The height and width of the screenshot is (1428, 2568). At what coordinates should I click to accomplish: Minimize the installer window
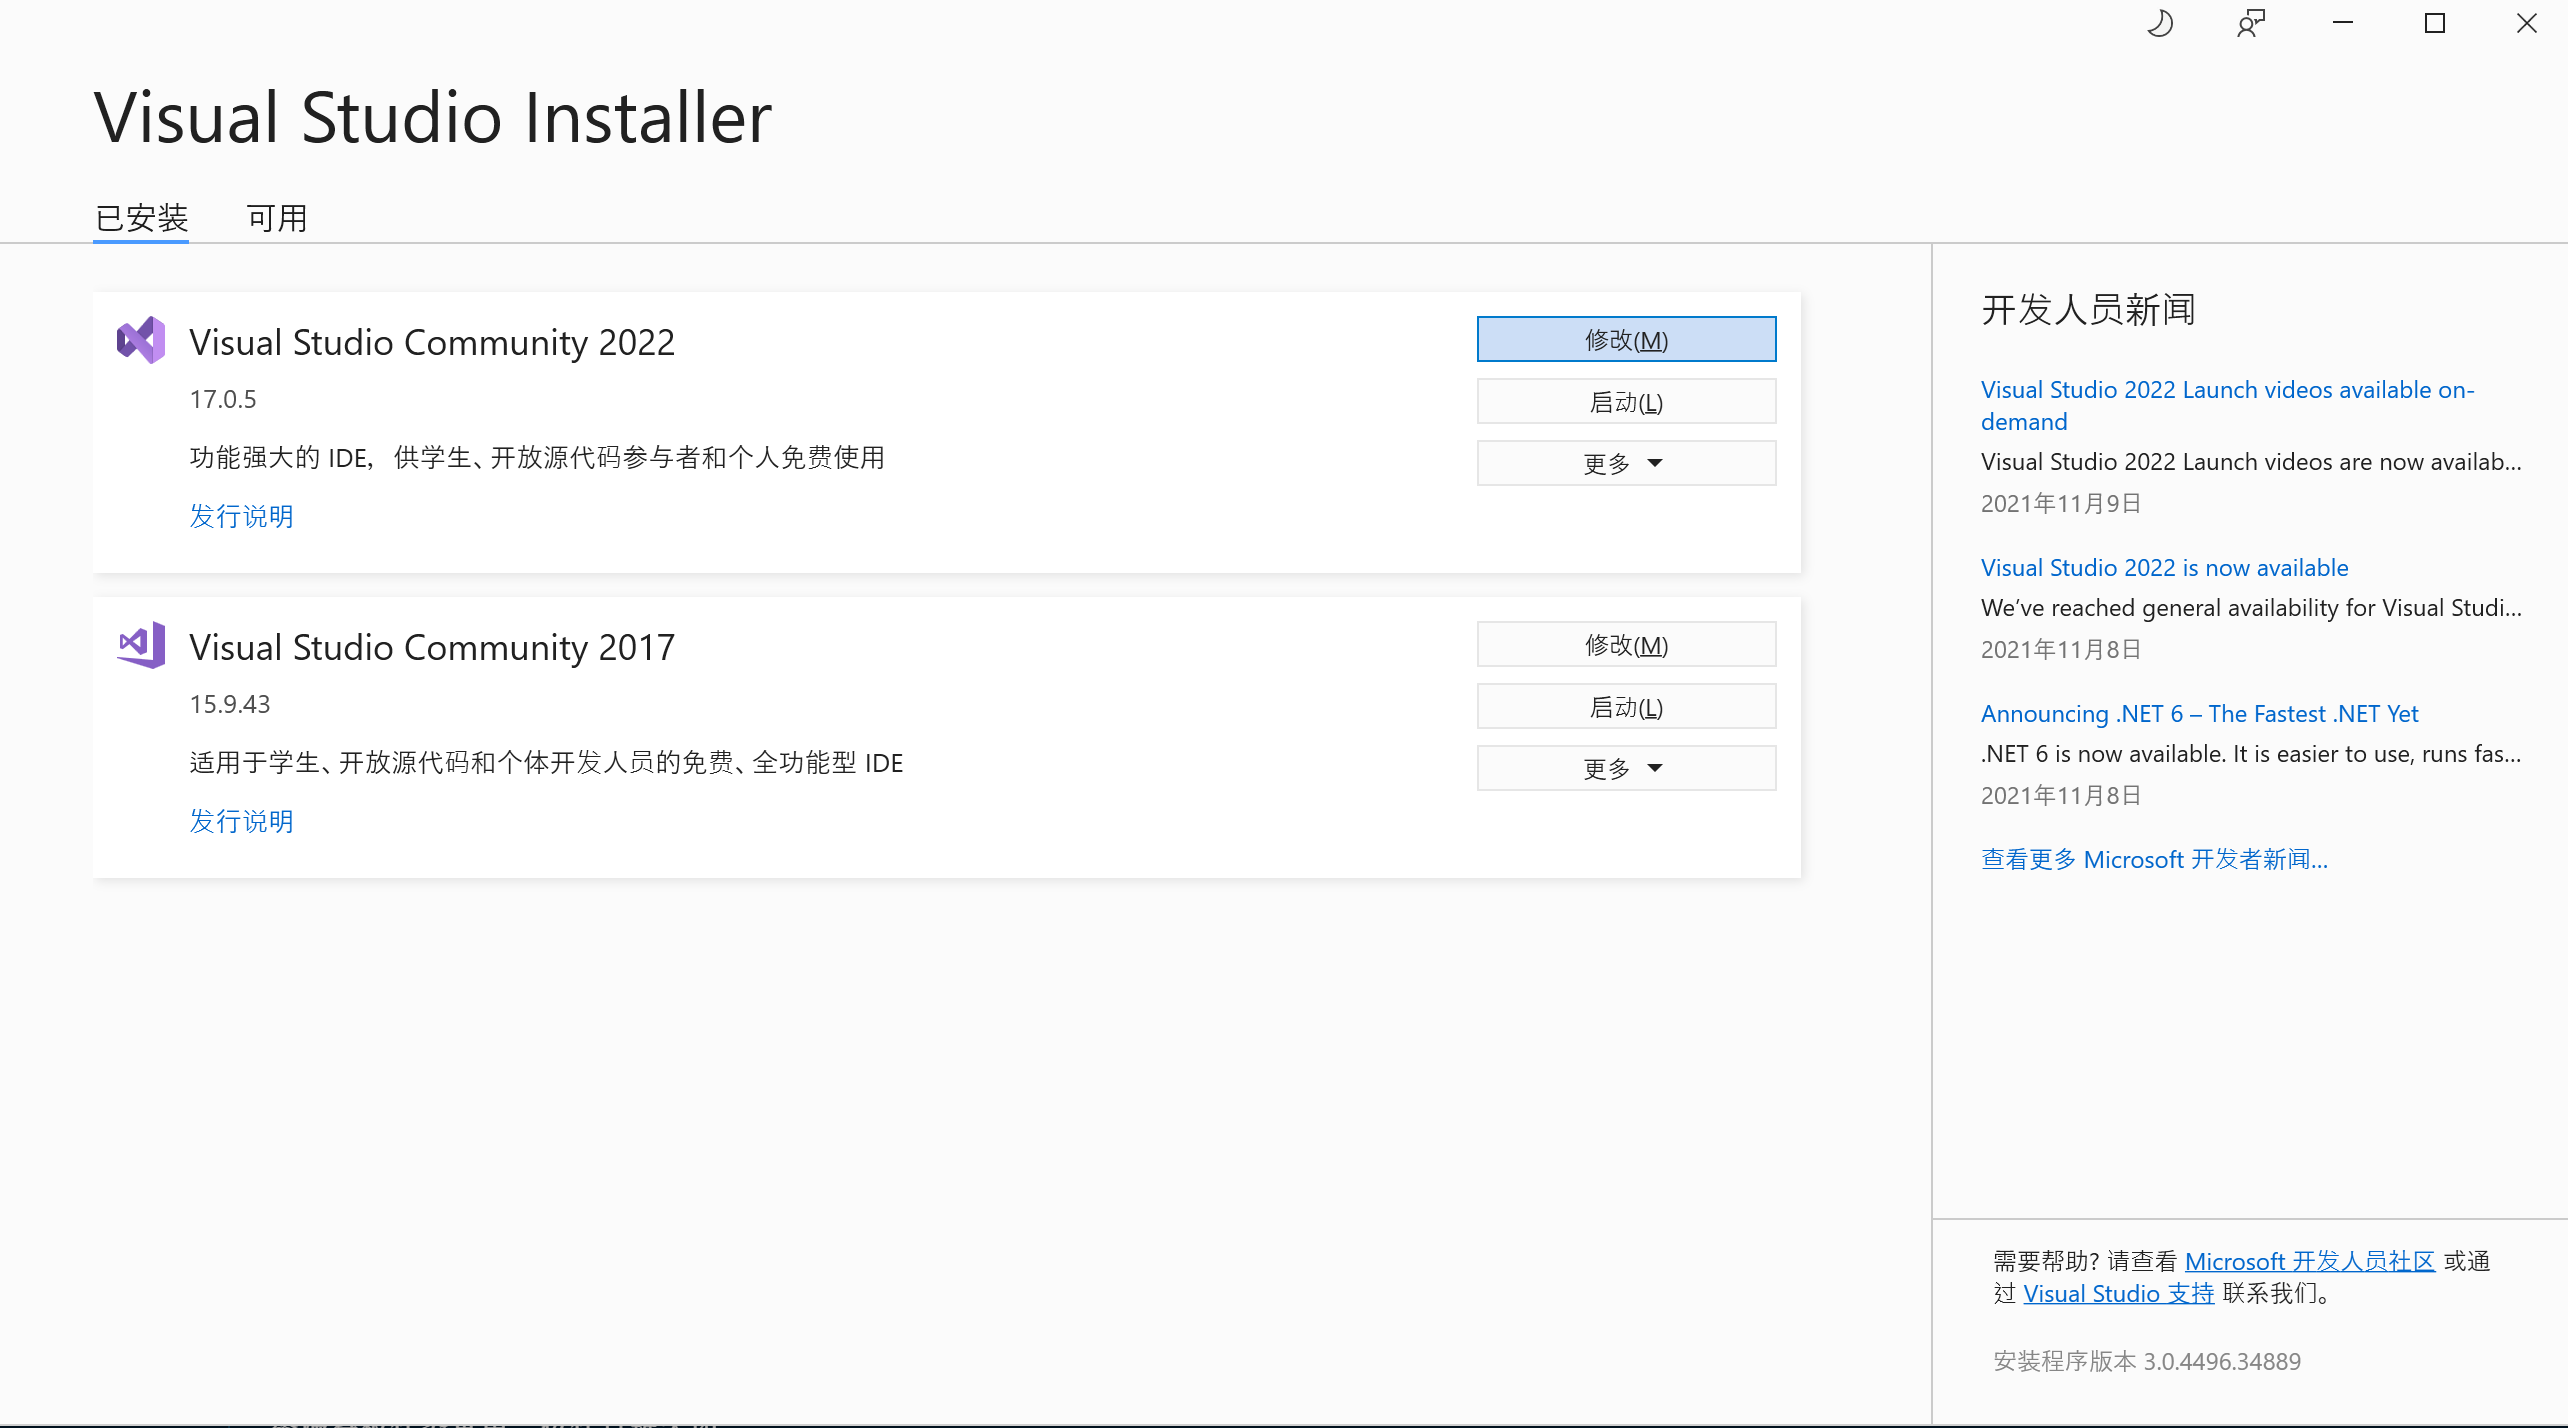[x=2343, y=23]
